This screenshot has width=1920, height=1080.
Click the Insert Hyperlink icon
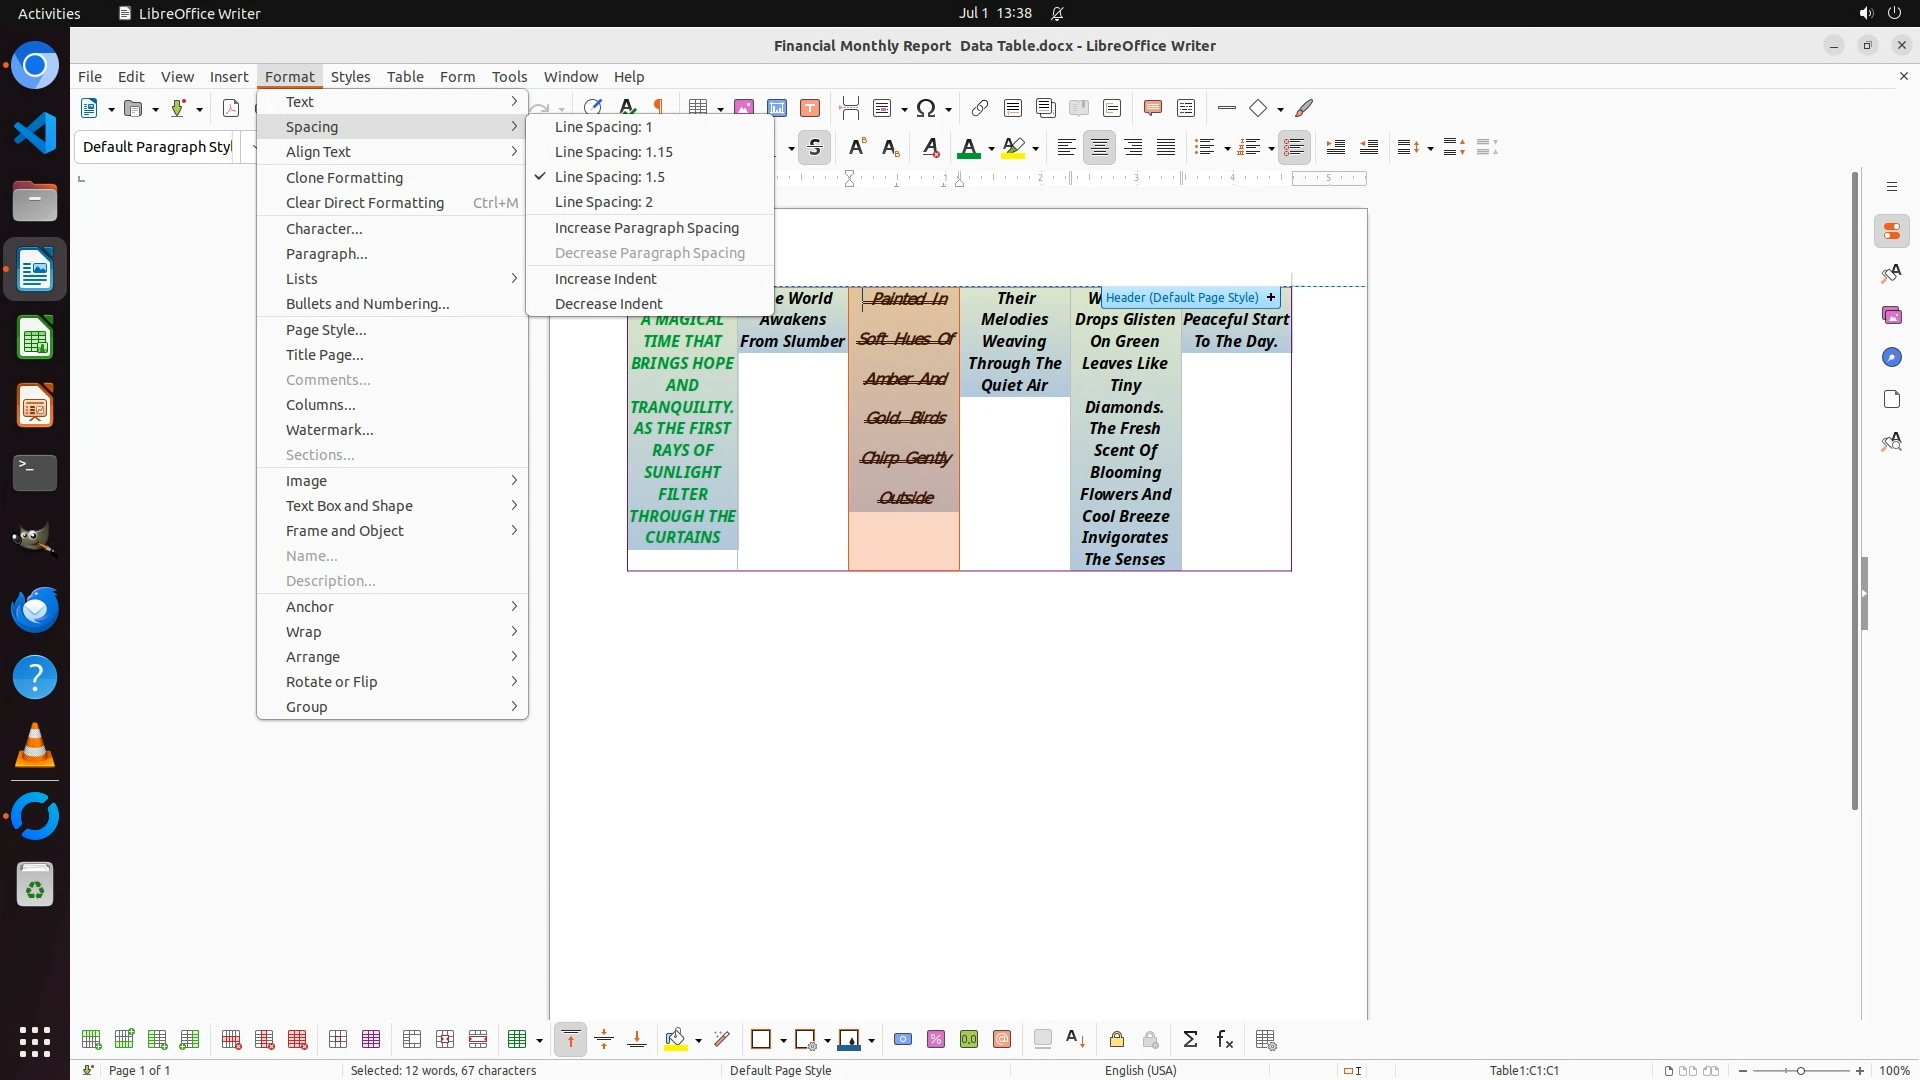tap(980, 108)
